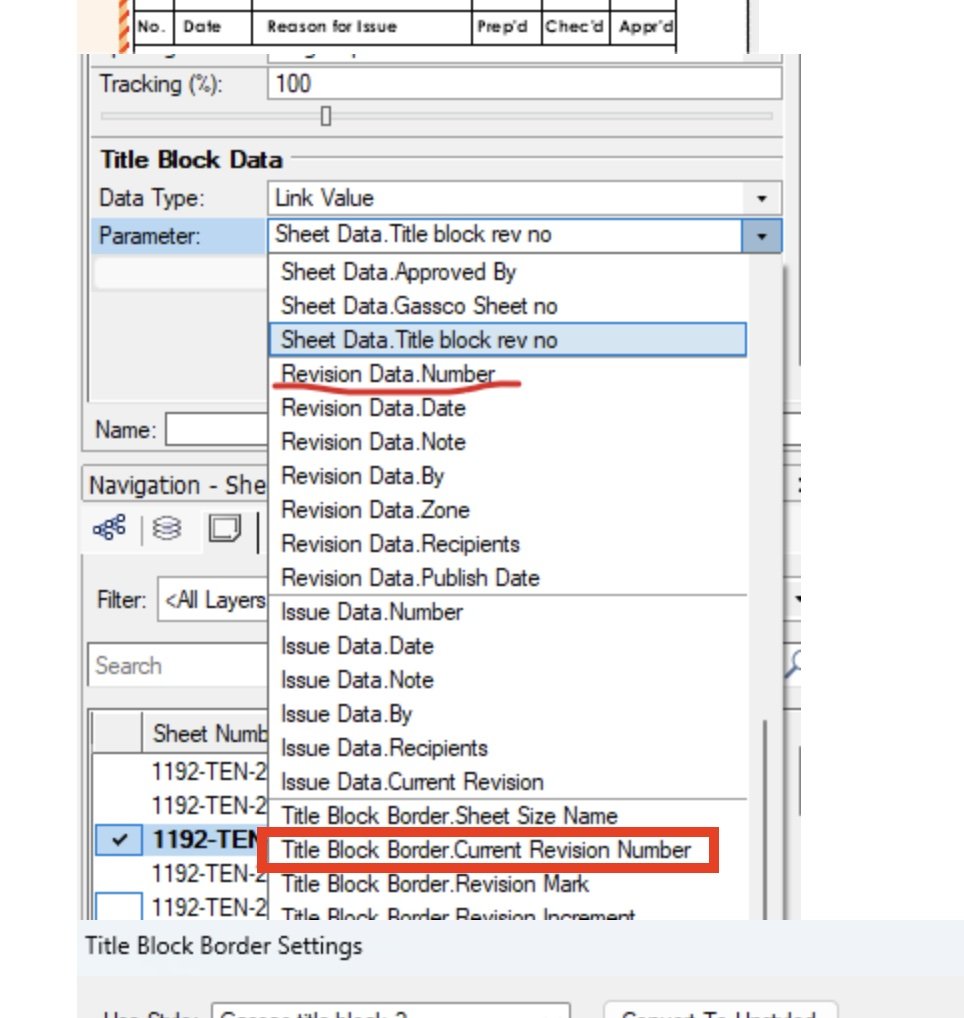Select Title Block Border.Sheet Size Name
Image resolution: width=964 pixels, height=1018 pixels.
pos(449,816)
